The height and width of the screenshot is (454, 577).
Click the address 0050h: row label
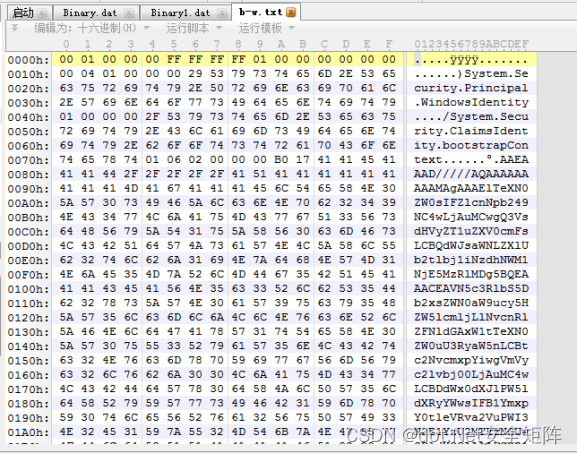tap(28, 131)
